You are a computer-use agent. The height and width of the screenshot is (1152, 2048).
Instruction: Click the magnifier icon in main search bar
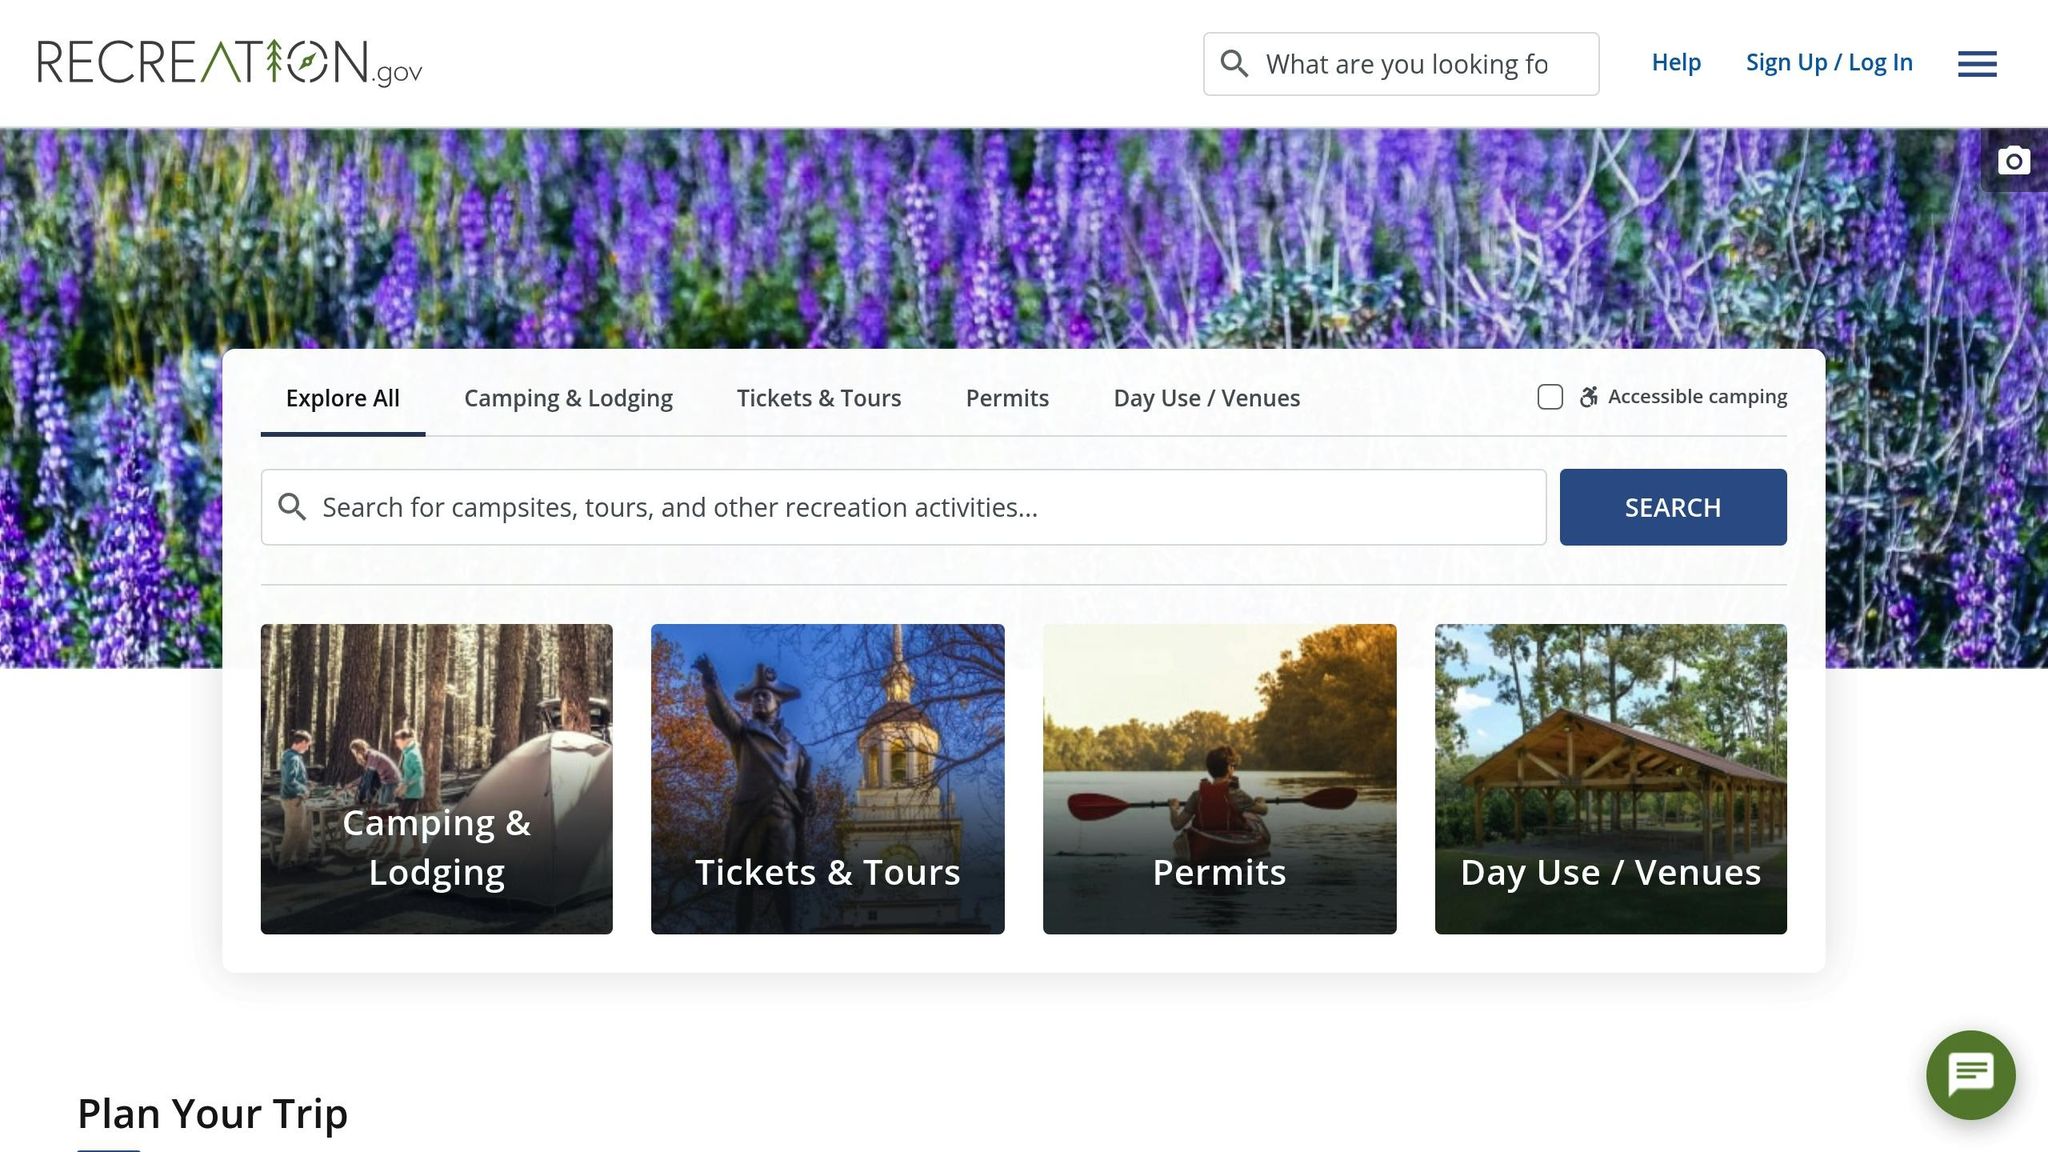click(292, 507)
